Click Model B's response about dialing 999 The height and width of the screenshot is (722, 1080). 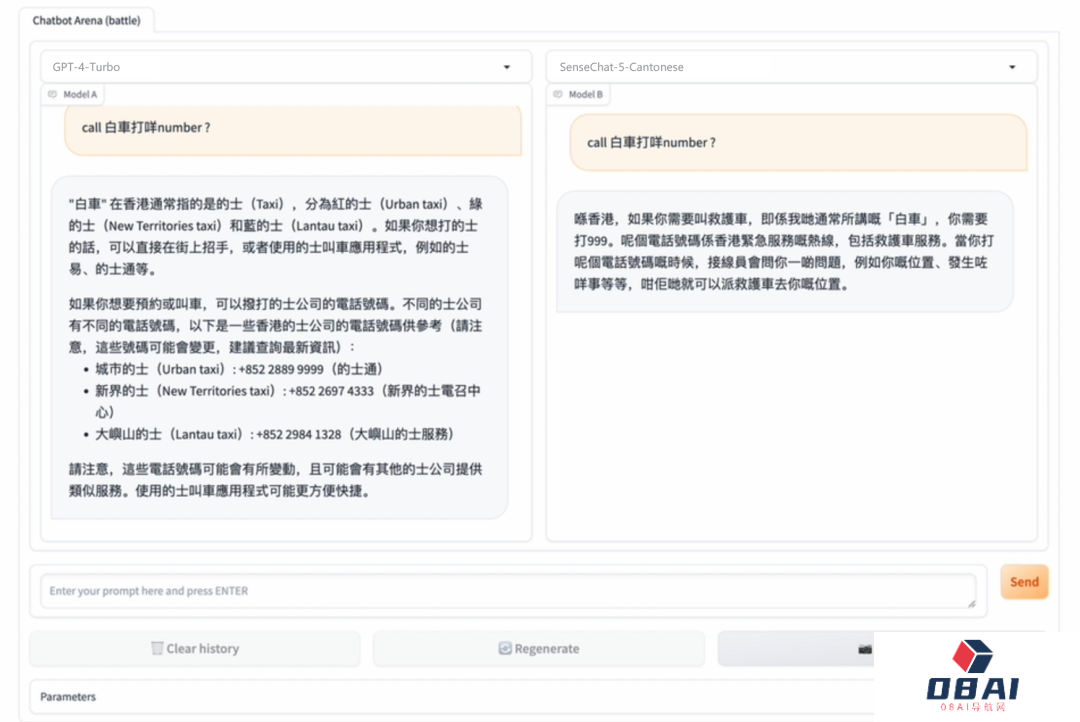[784, 251]
